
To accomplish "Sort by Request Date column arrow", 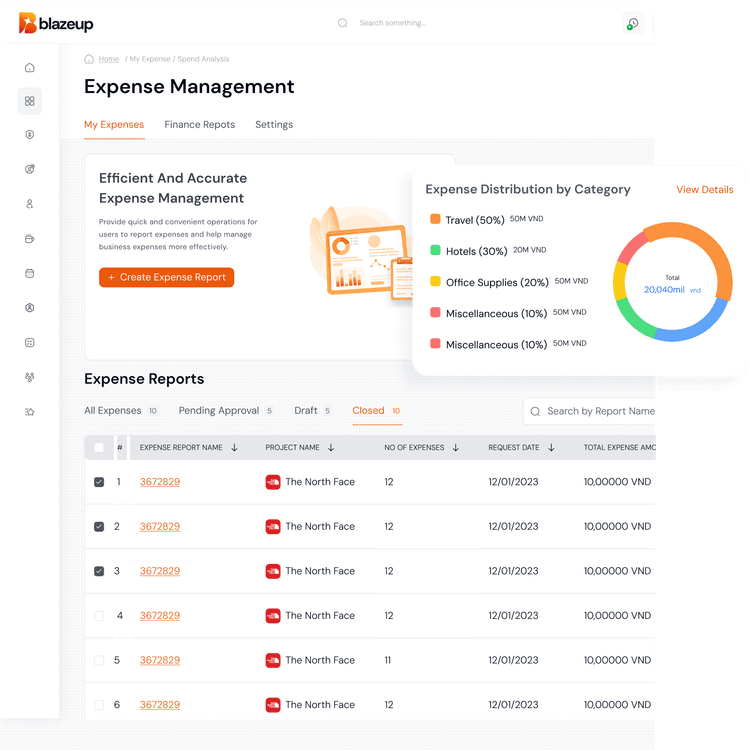I will pyautogui.click(x=551, y=448).
